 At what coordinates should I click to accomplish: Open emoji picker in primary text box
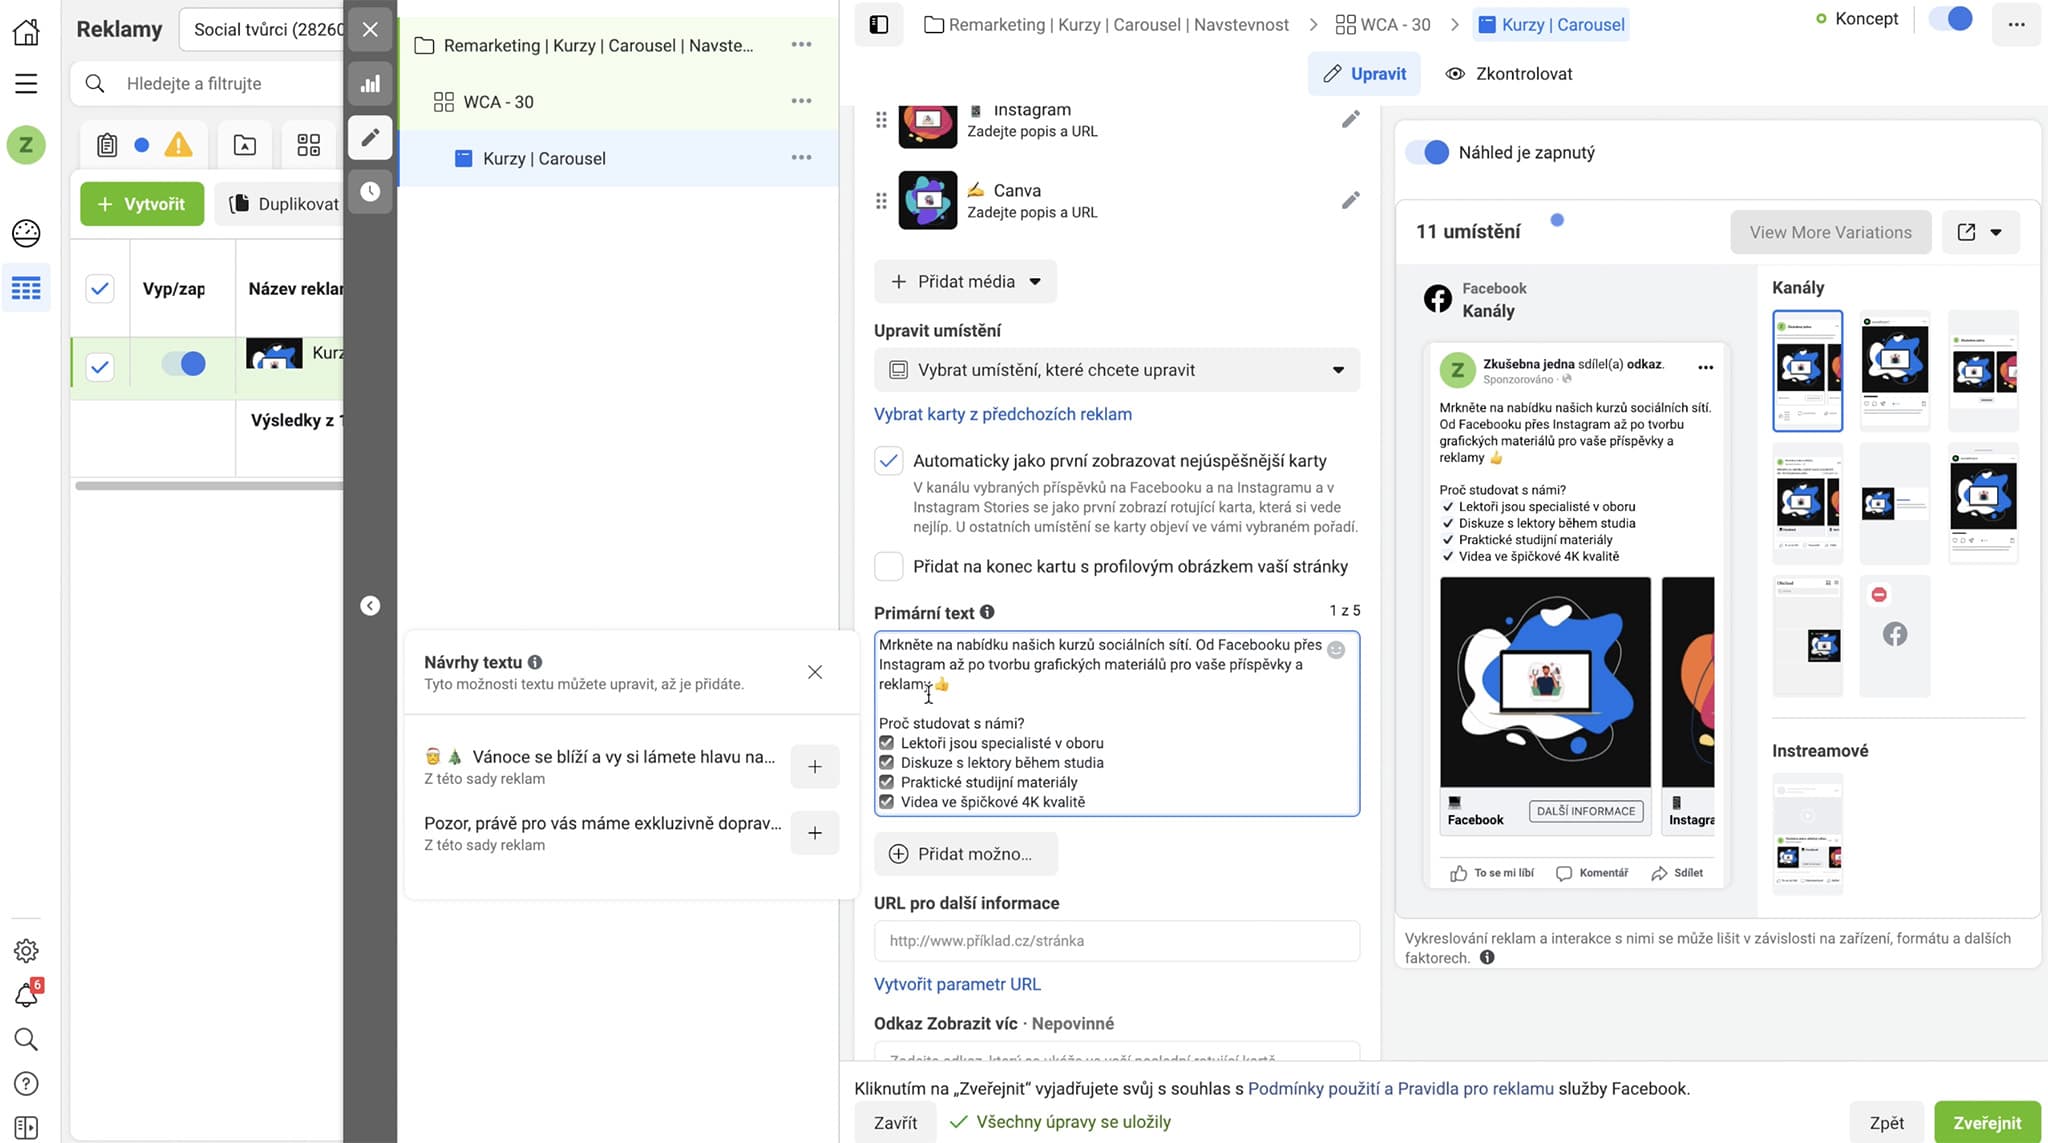tap(1336, 650)
